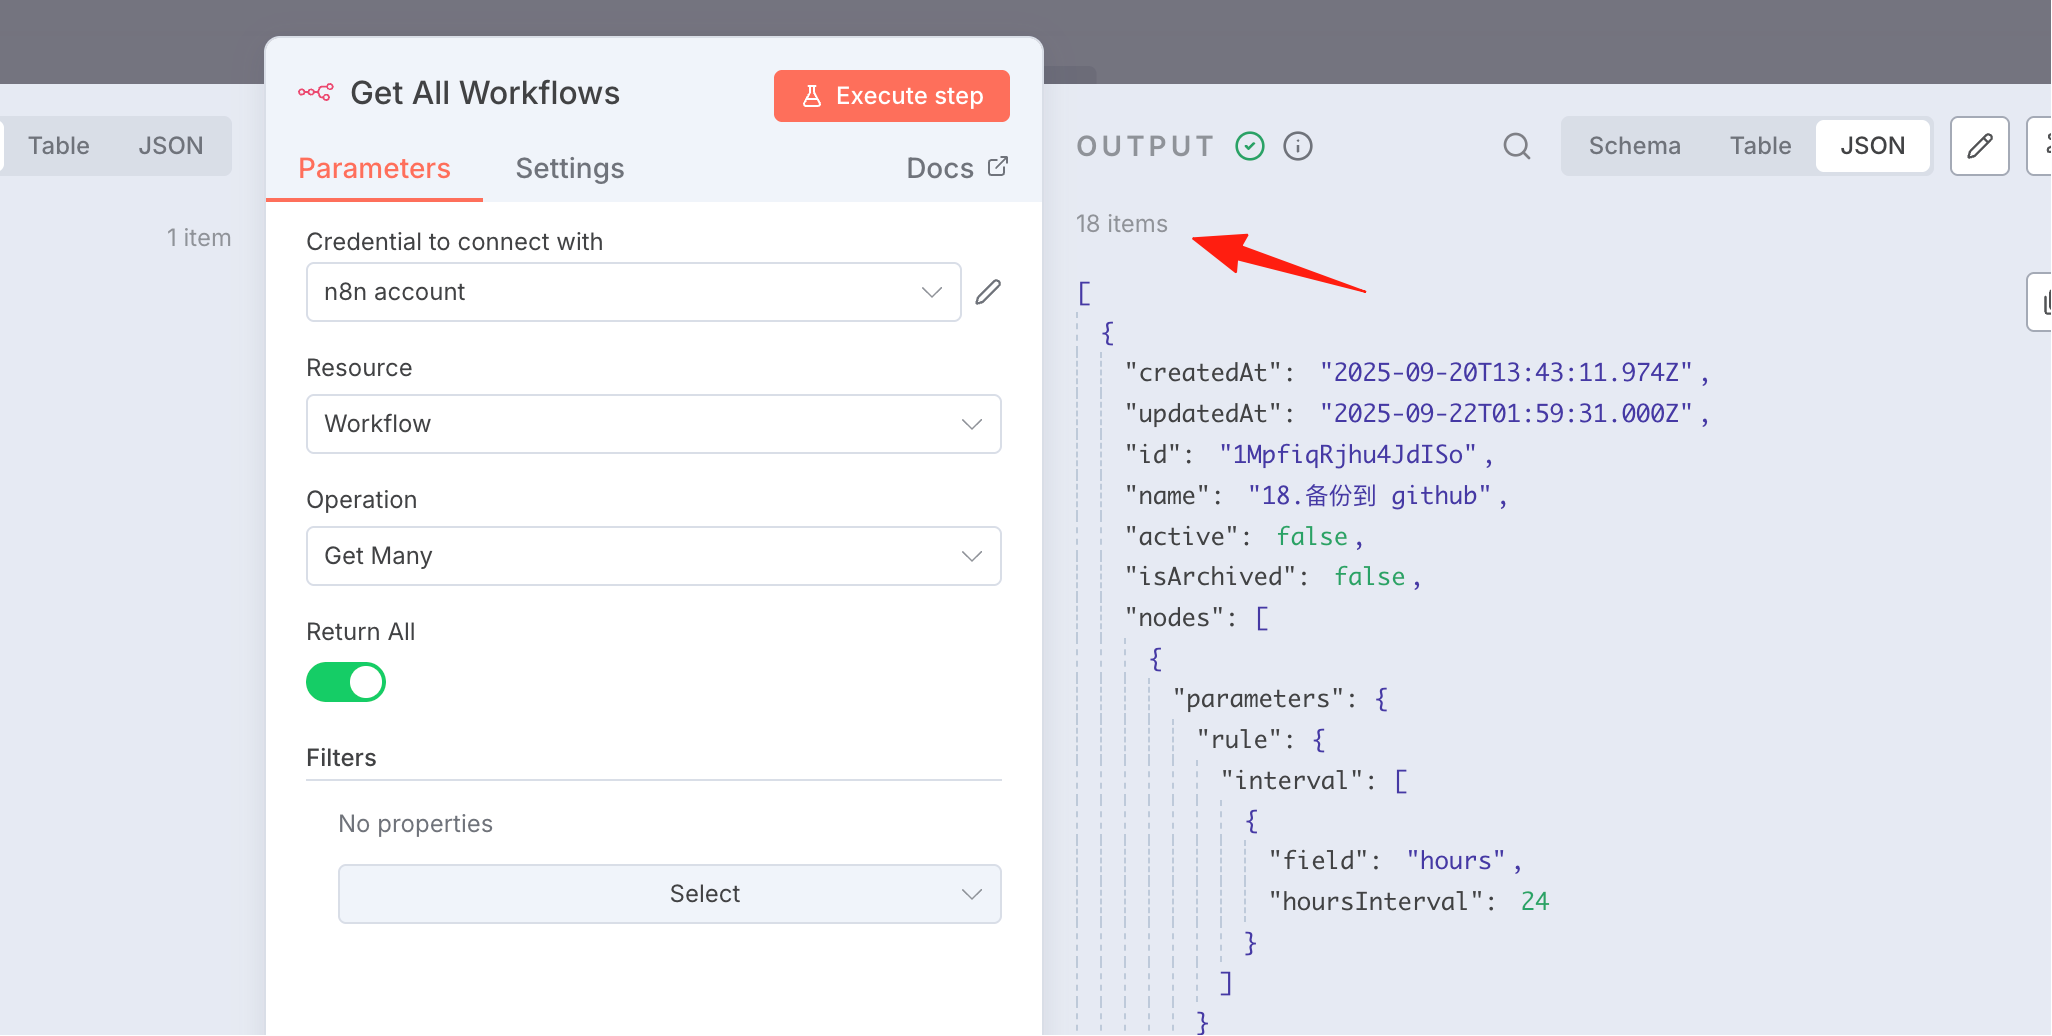Open output search magnifier icon

pyautogui.click(x=1517, y=146)
